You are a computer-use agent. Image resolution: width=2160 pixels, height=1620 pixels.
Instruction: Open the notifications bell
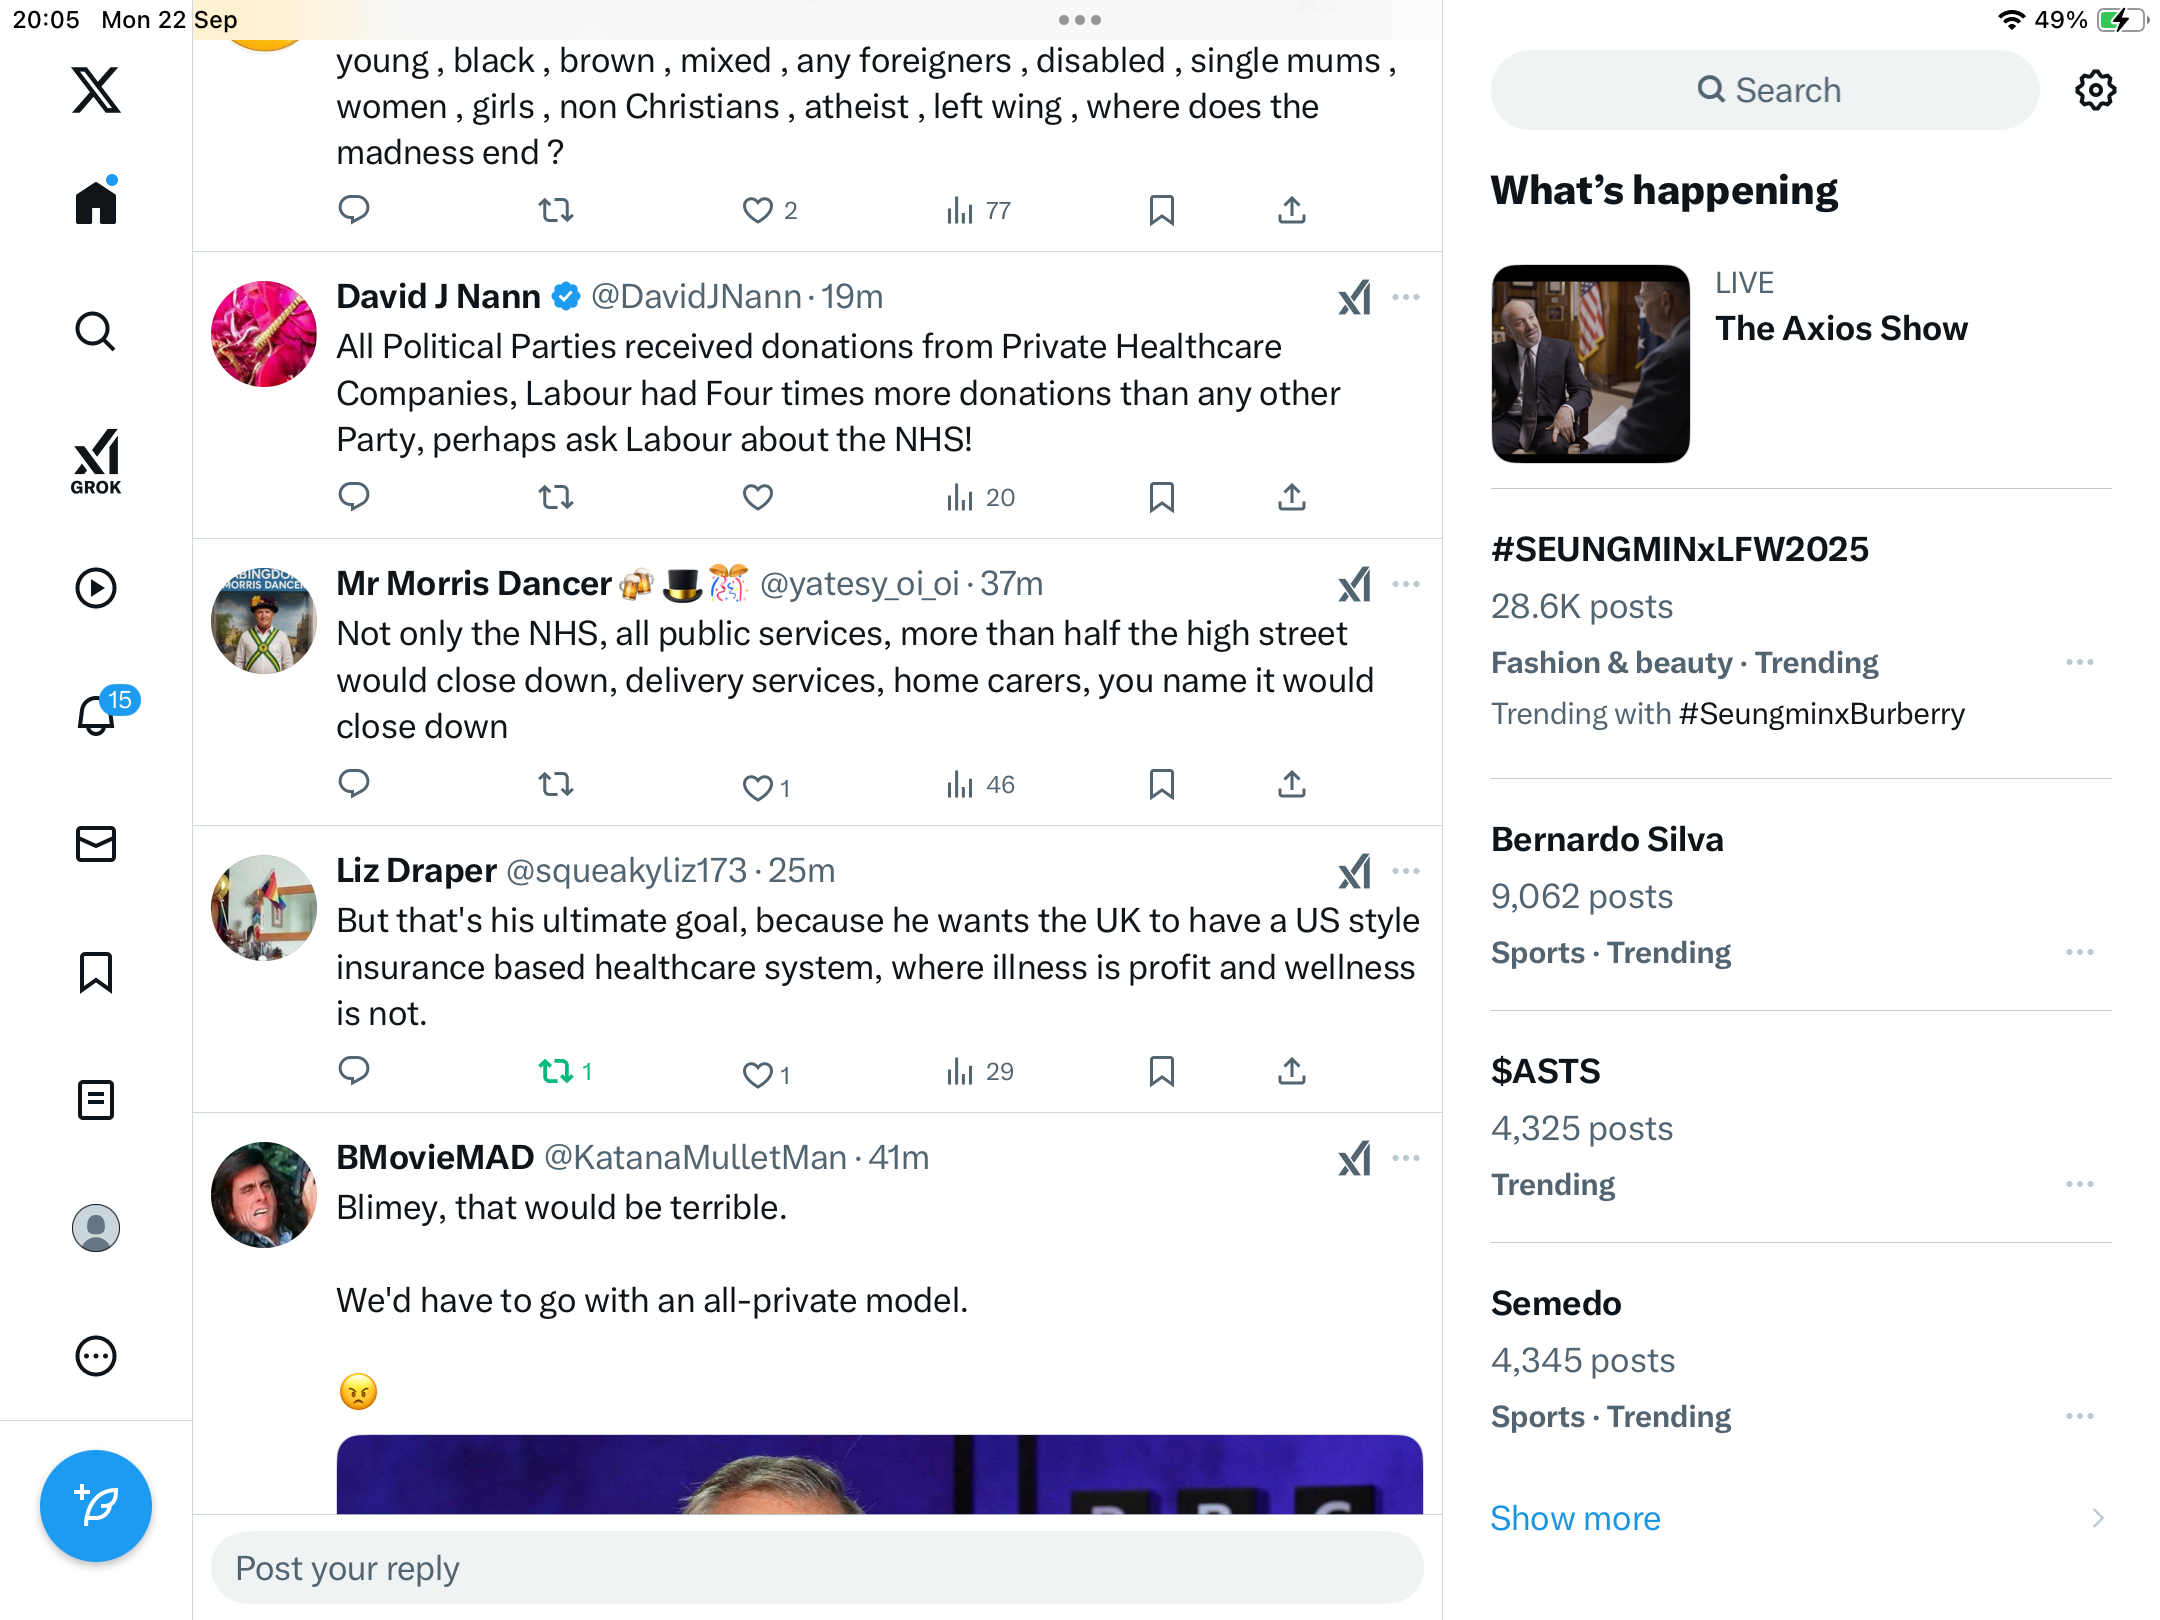click(x=96, y=716)
